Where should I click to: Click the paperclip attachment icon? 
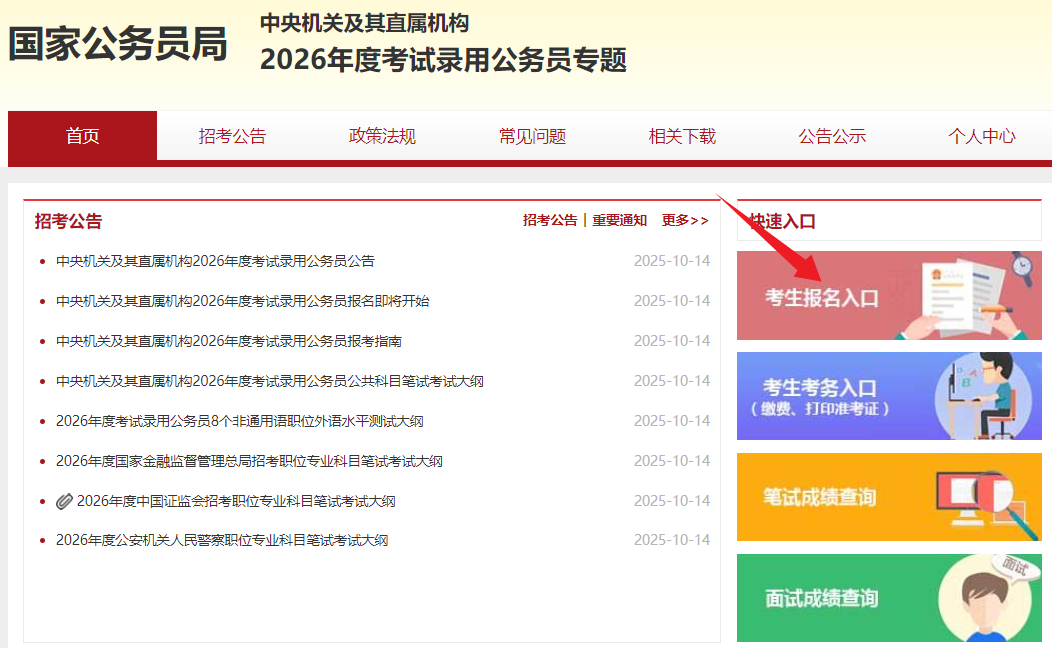pyautogui.click(x=64, y=501)
